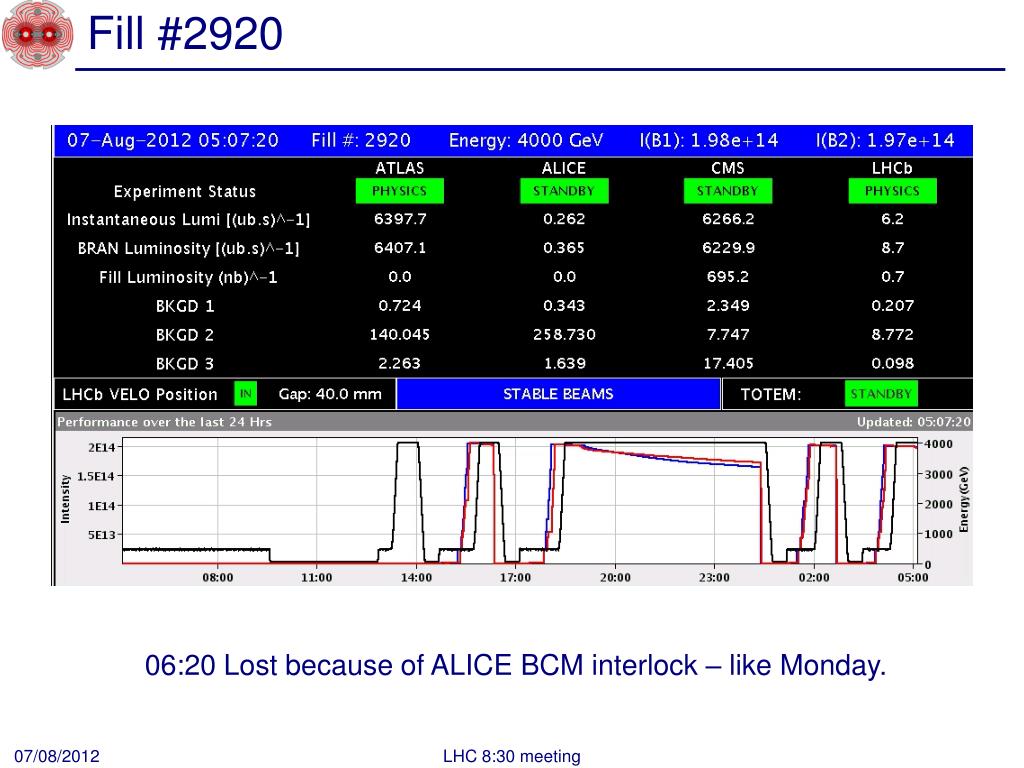Image resolution: width=1024 pixels, height=768 pixels.
Task: Click the green VELO IN indicator
Action: (246, 394)
